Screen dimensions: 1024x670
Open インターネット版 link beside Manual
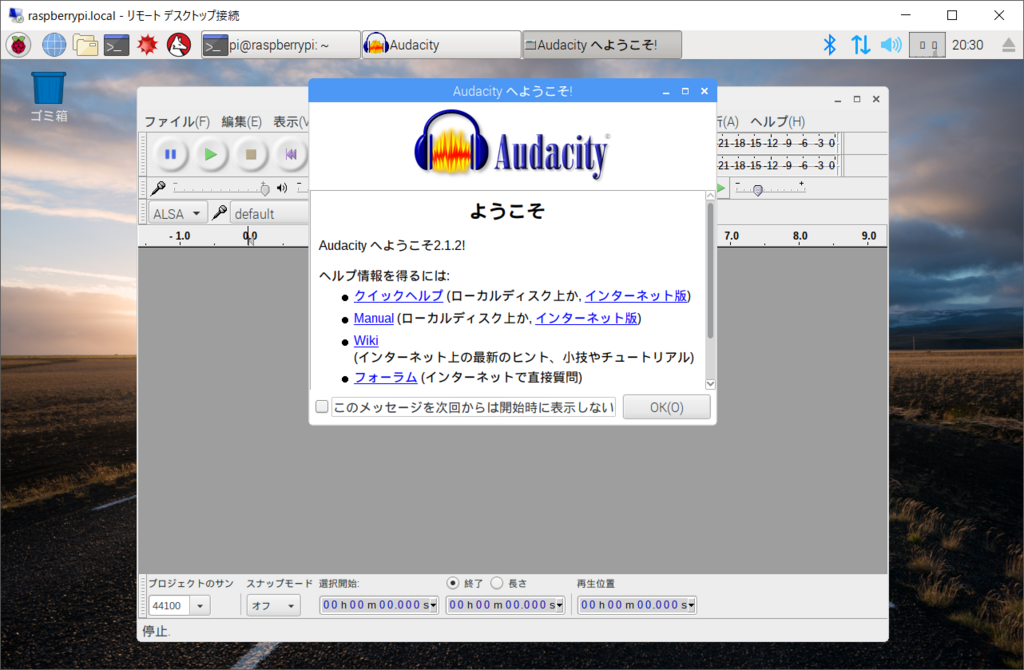[586, 318]
